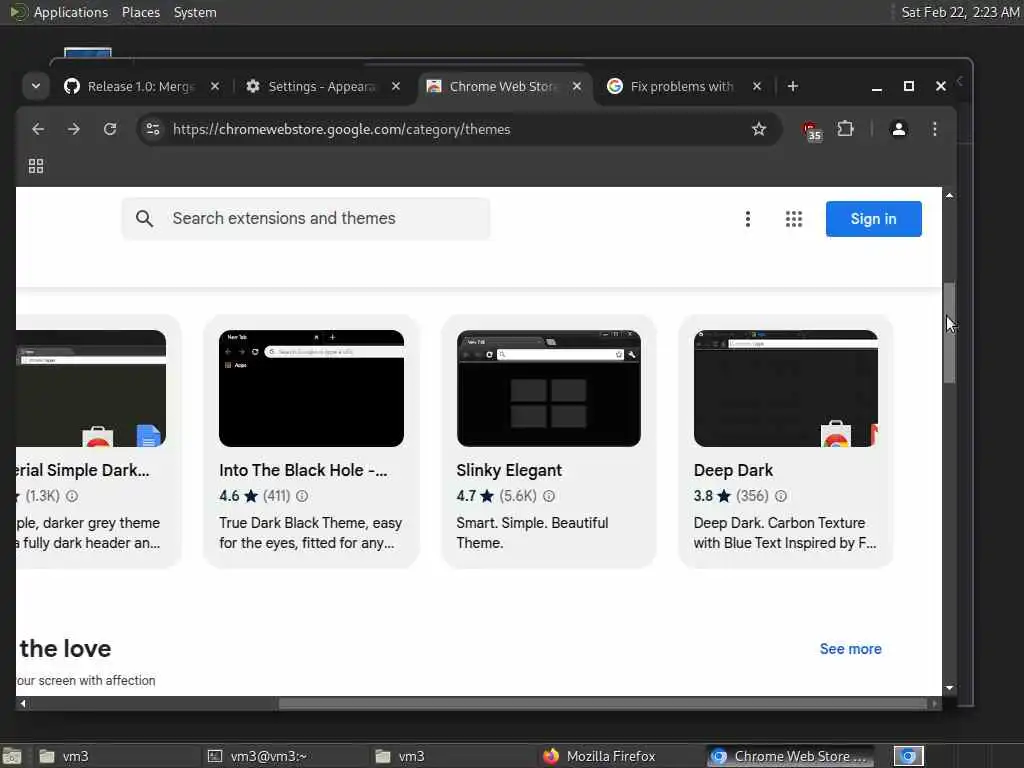Go back to previous page
Screen dimensions: 1024x768
[38, 129]
